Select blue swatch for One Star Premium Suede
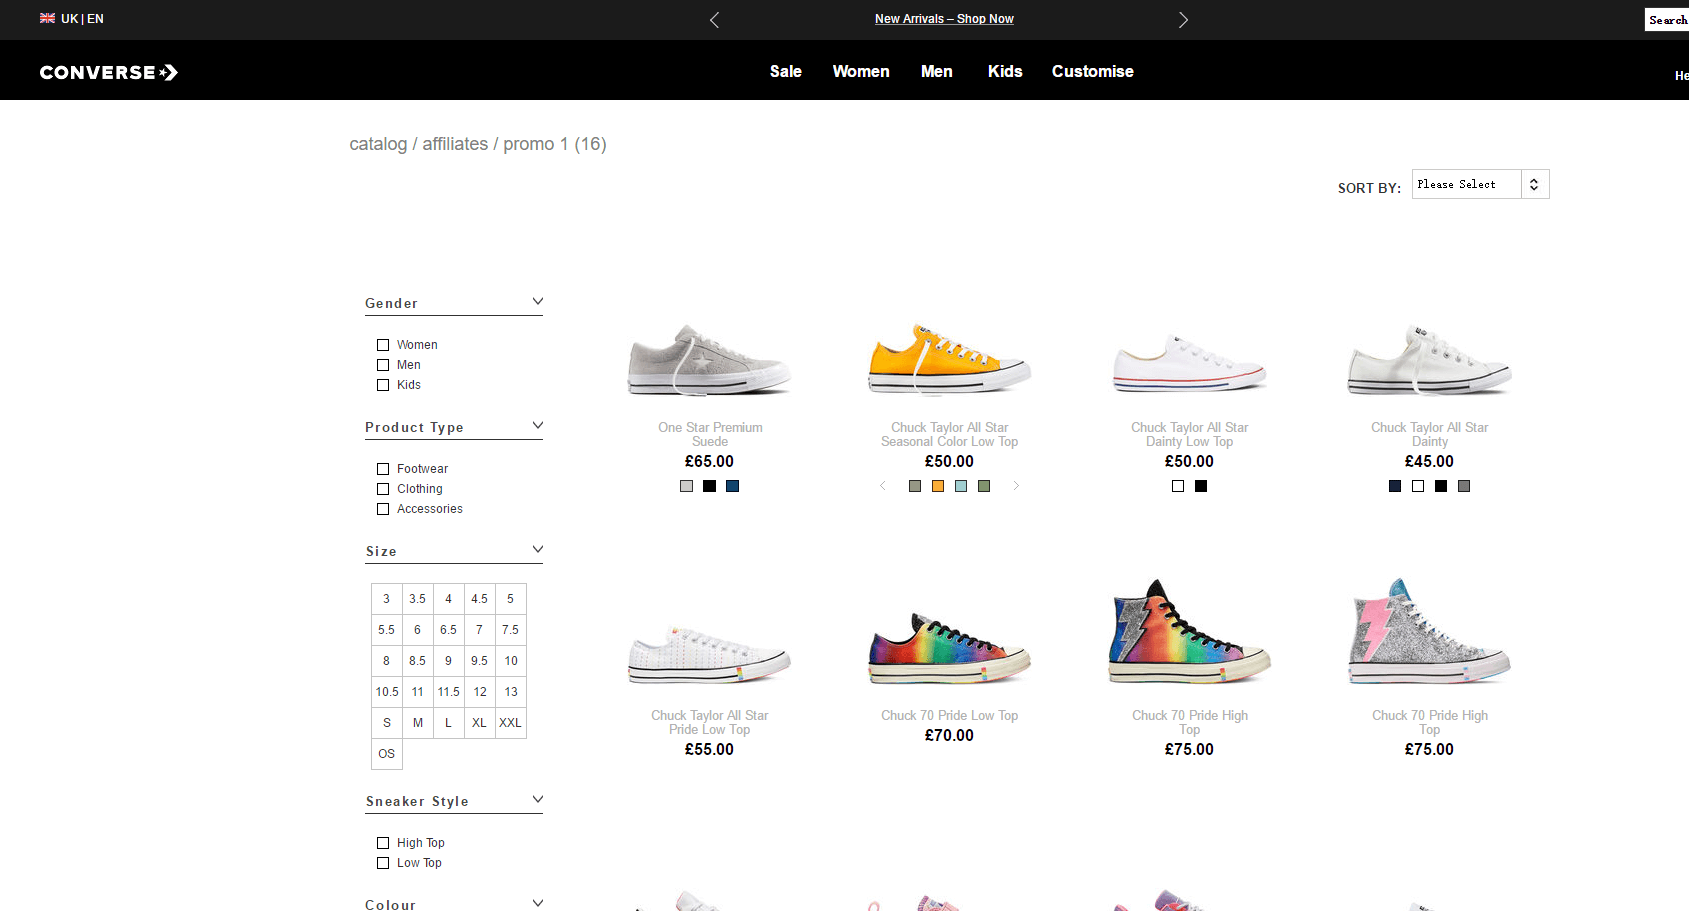 732,486
